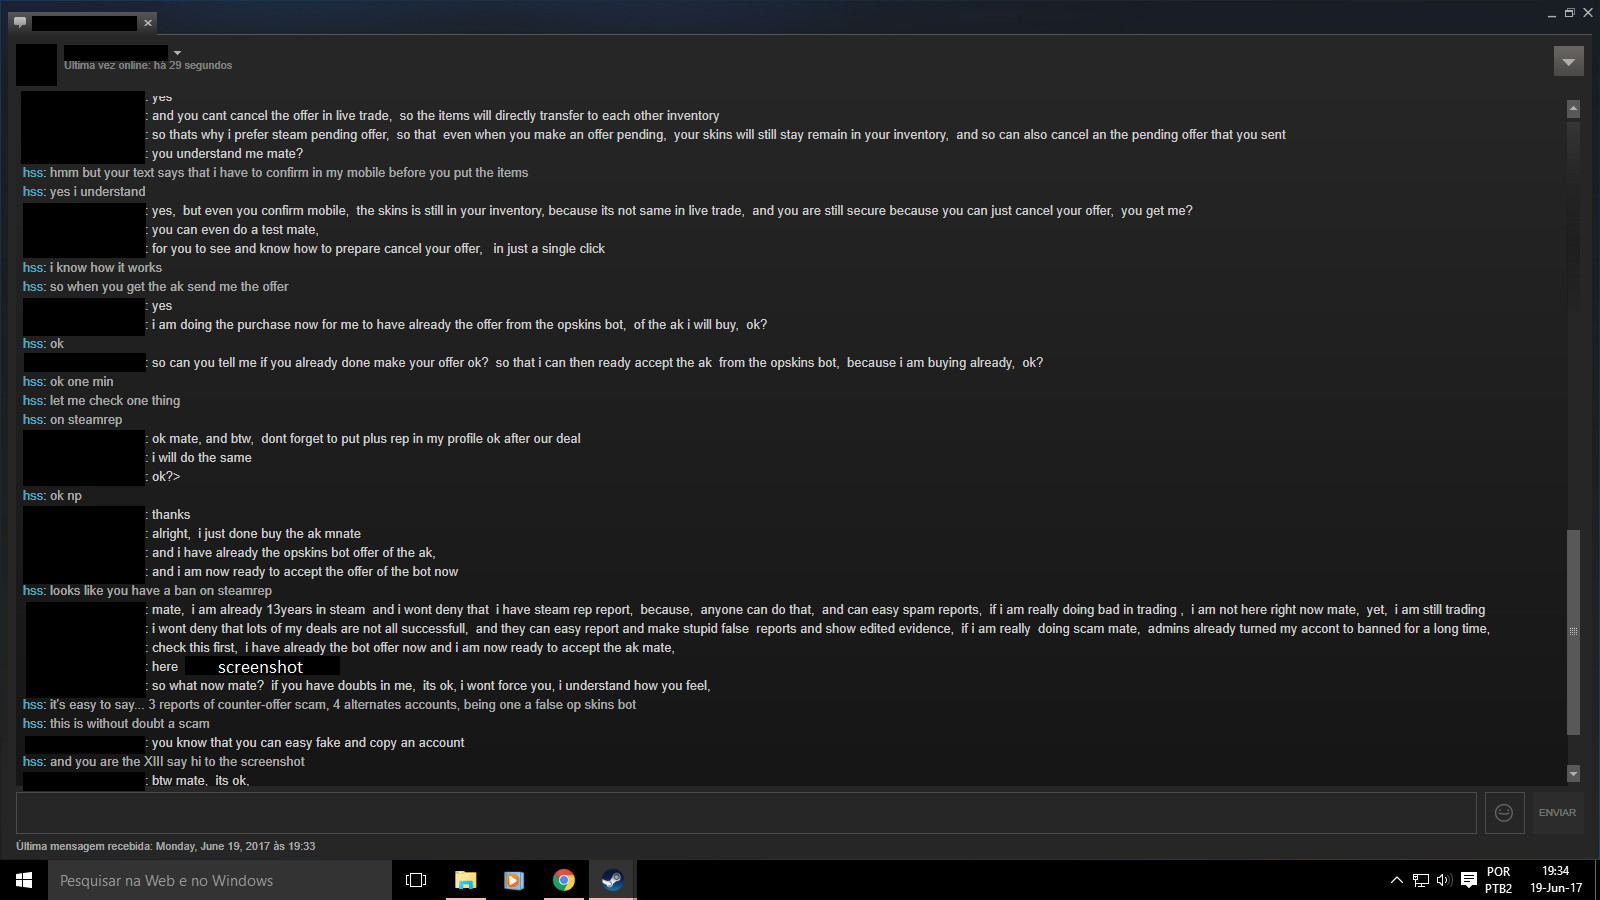The height and width of the screenshot is (900, 1600).
Task: Close the chat tab with the X
Action: 148,22
